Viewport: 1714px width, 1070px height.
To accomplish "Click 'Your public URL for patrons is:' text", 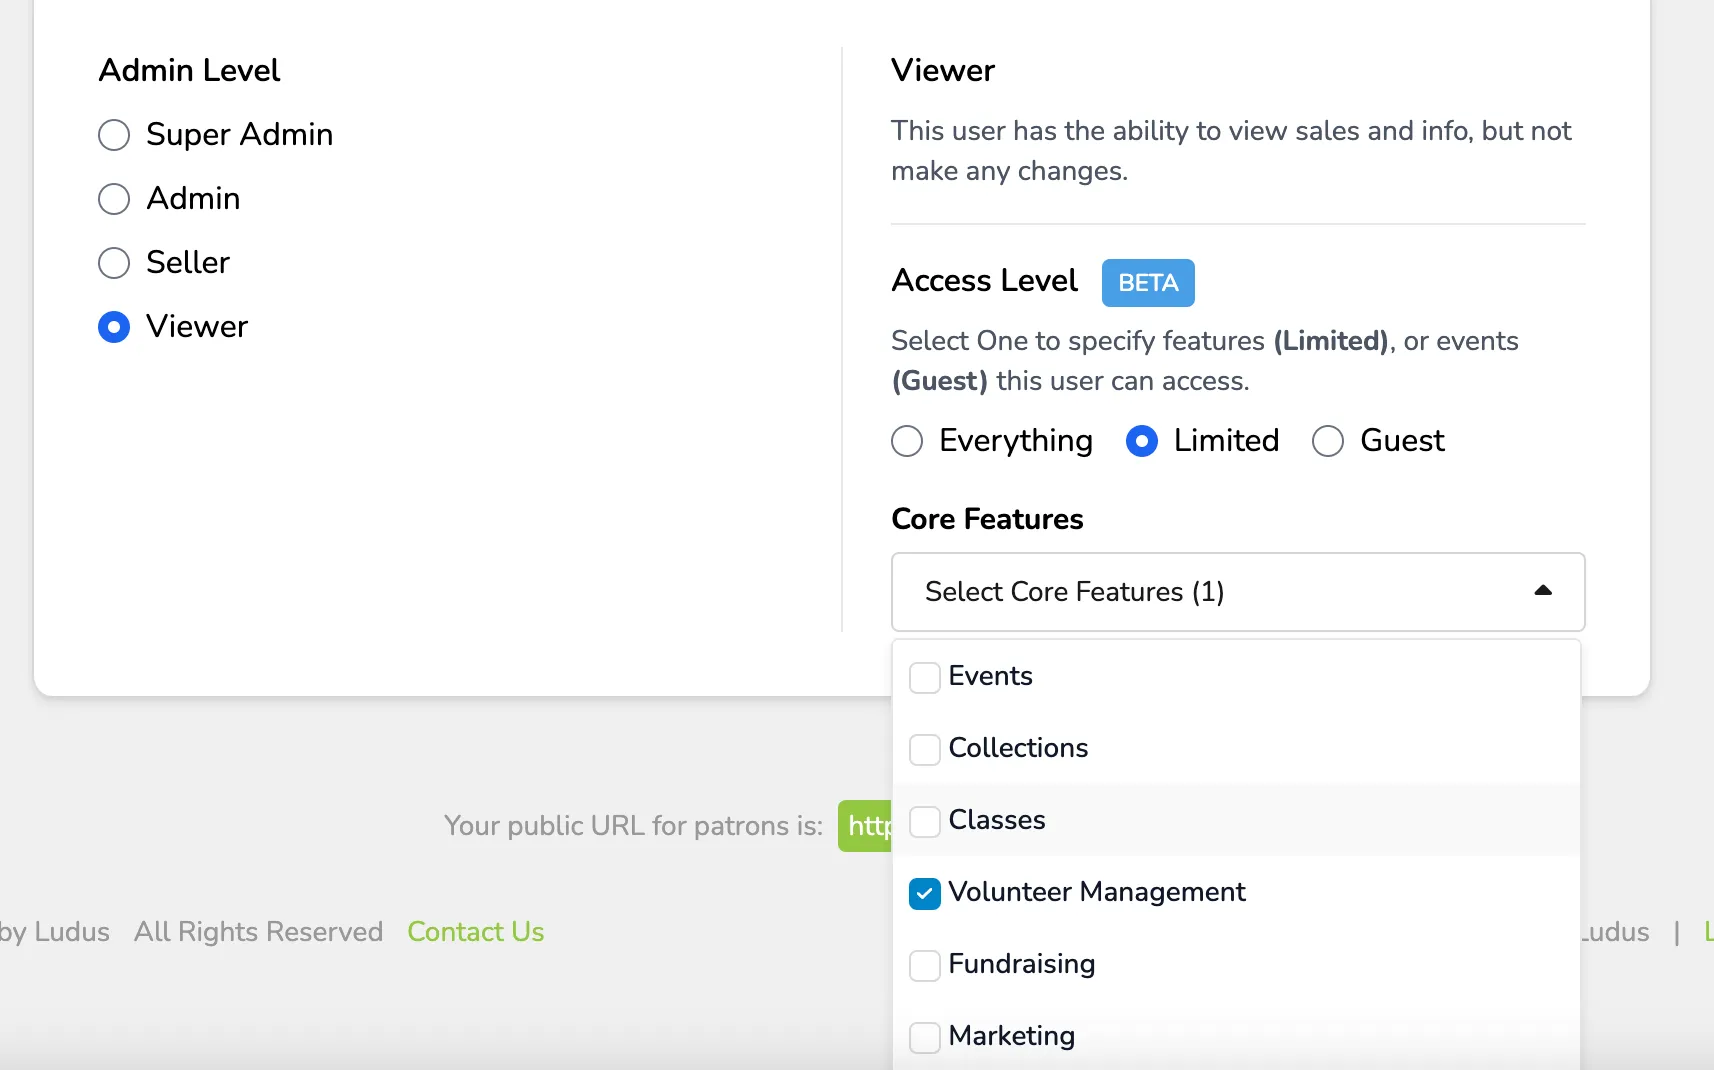I will click(633, 826).
